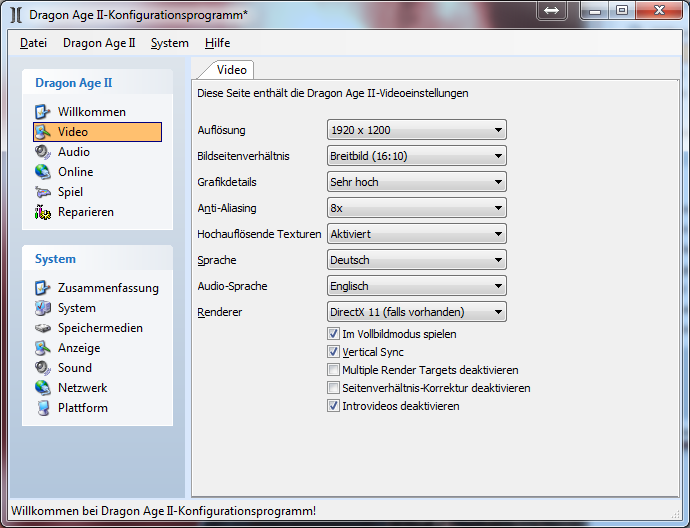Click the Zusammenfassung icon
Screen dimensions: 690x528
click(43, 288)
